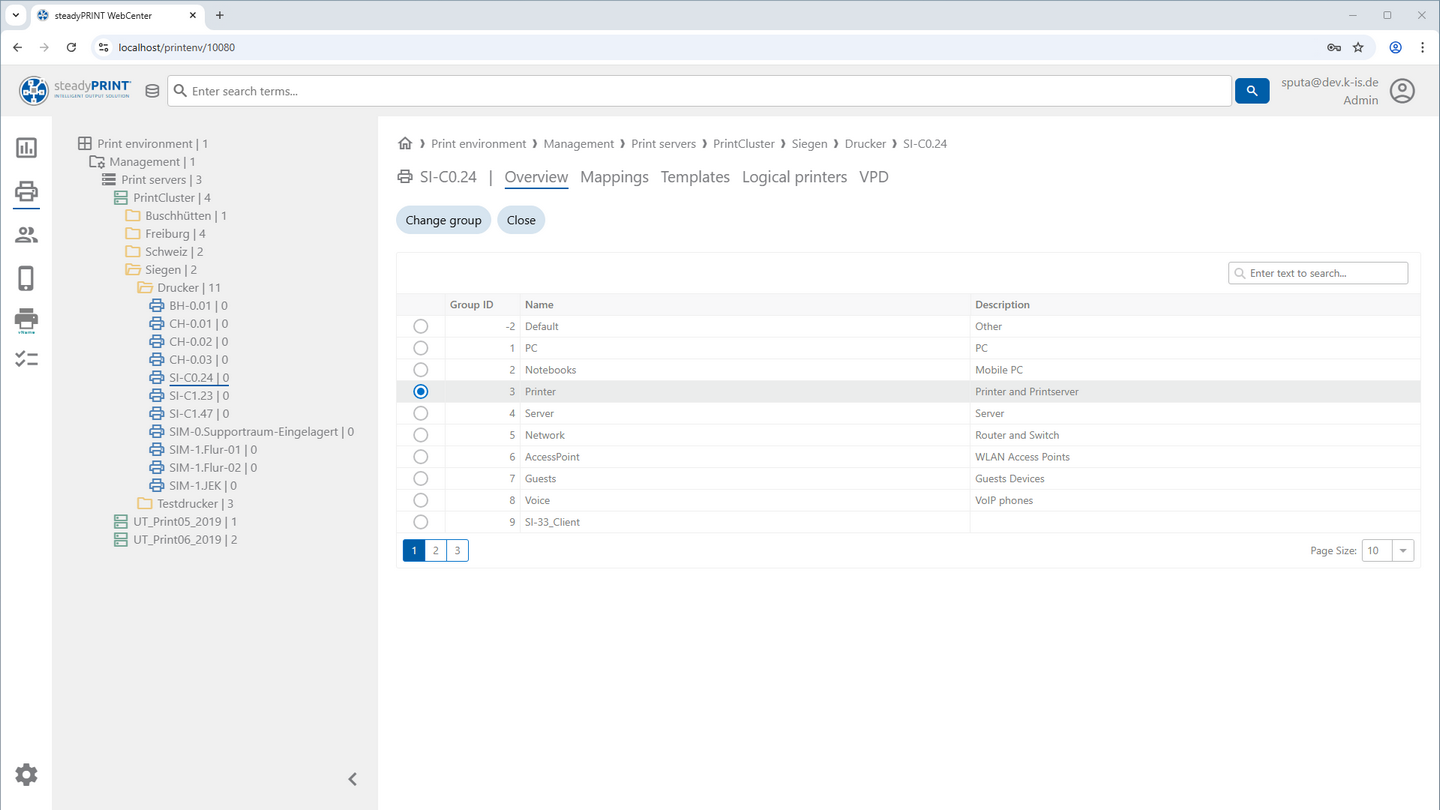Click printer icon of BH-0.01
This screenshot has height=810, width=1440.
(x=157, y=306)
